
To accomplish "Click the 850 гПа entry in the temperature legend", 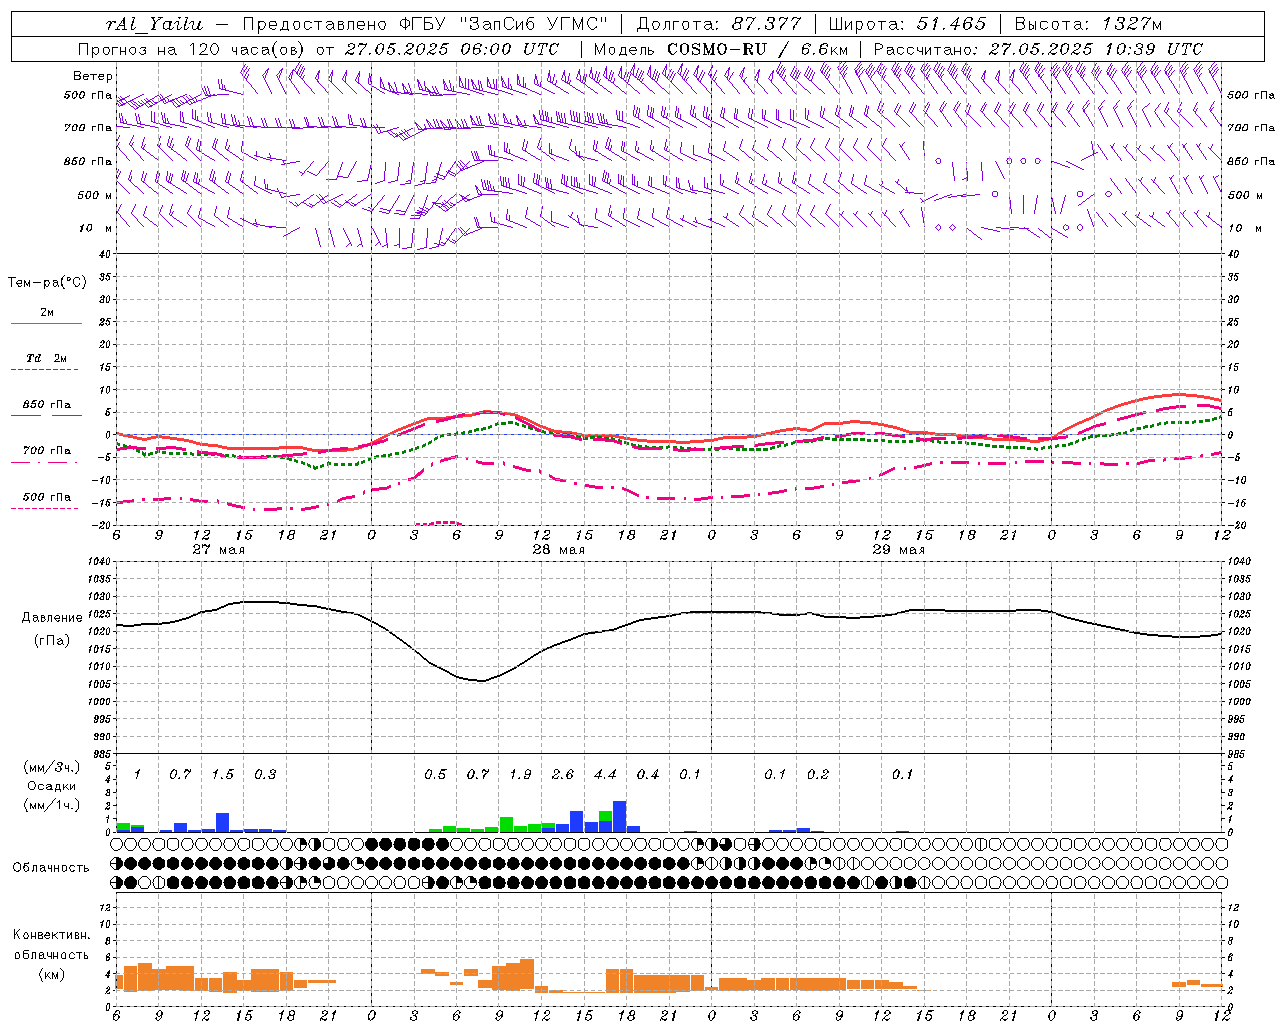I will coord(47,405).
